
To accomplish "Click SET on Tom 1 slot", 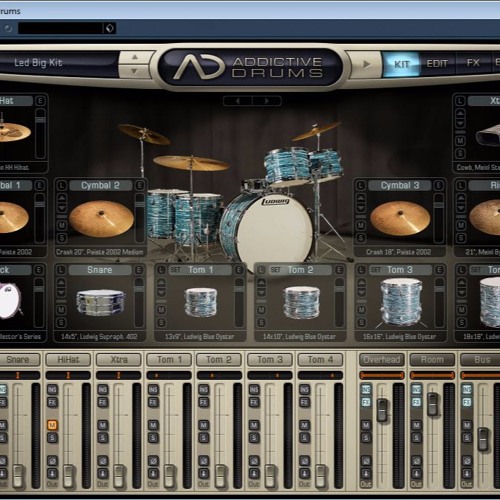I will [176, 270].
